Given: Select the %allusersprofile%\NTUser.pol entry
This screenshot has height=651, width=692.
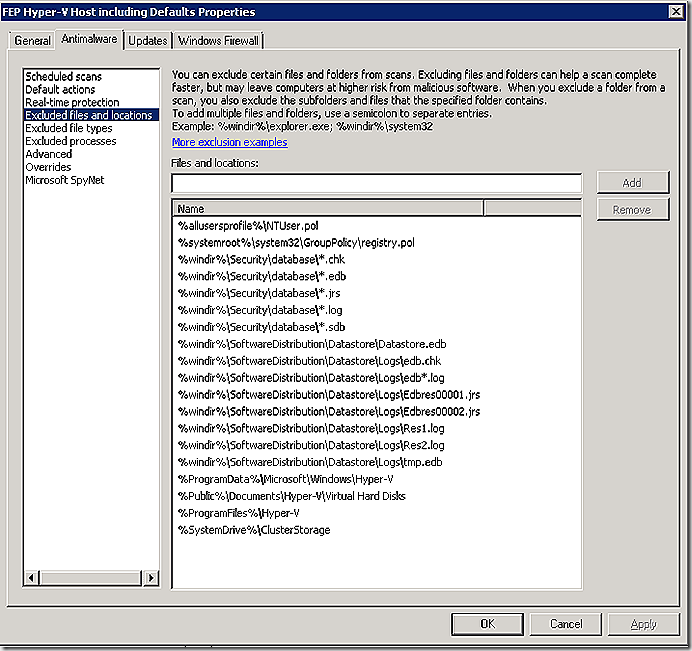Looking at the screenshot, I should click(248, 226).
